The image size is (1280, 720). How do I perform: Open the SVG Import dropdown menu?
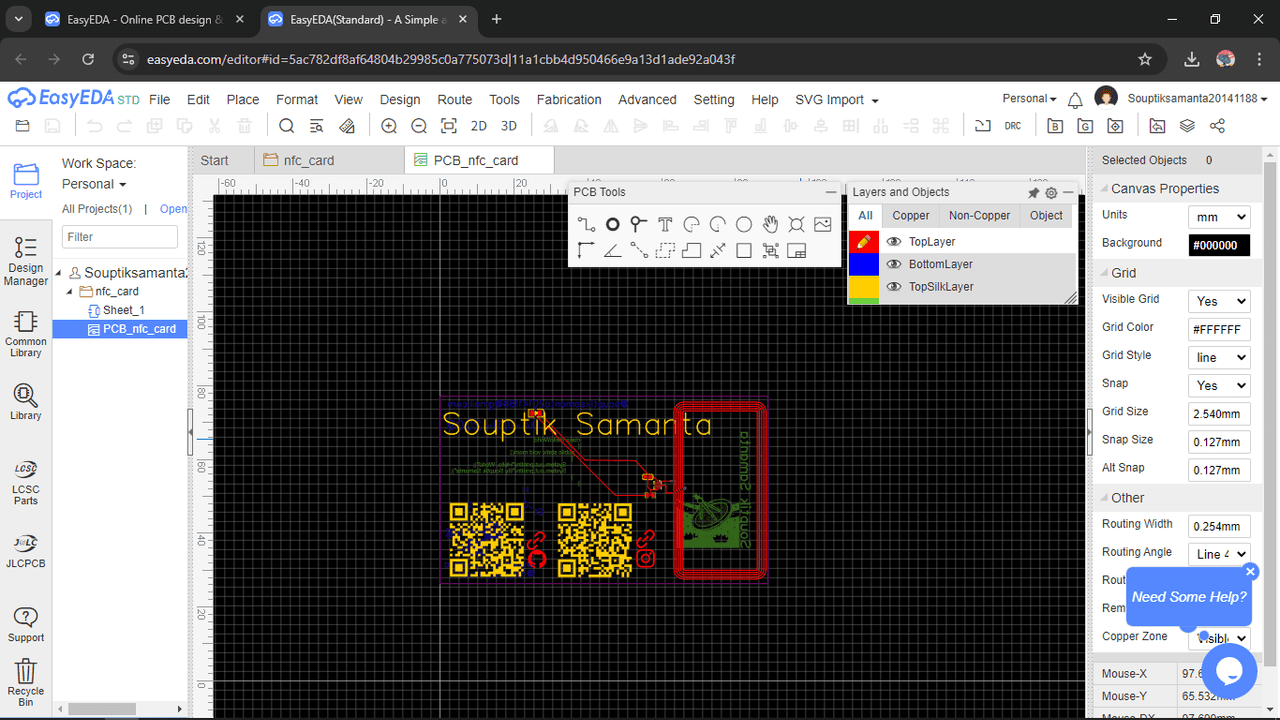coord(836,100)
